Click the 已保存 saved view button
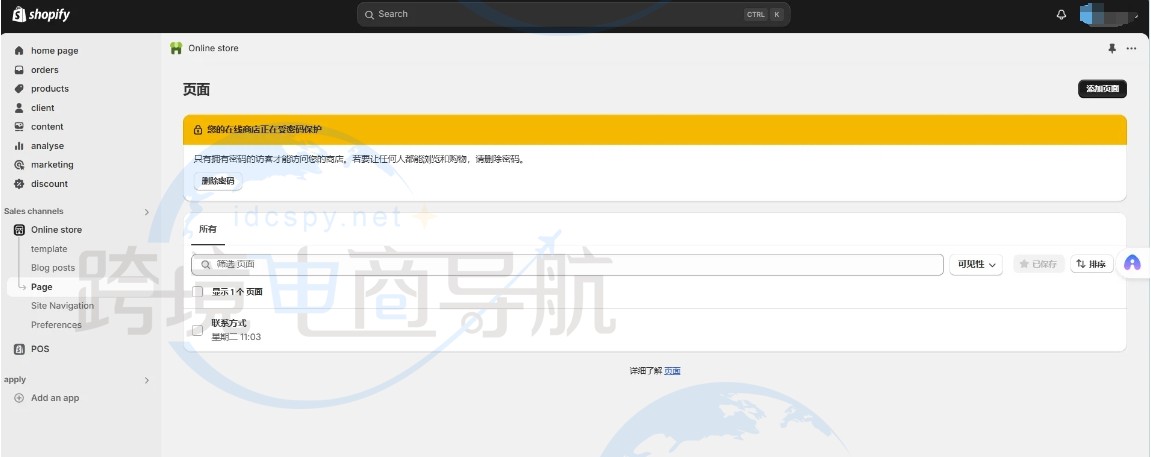1151x457 pixels. [1039, 264]
